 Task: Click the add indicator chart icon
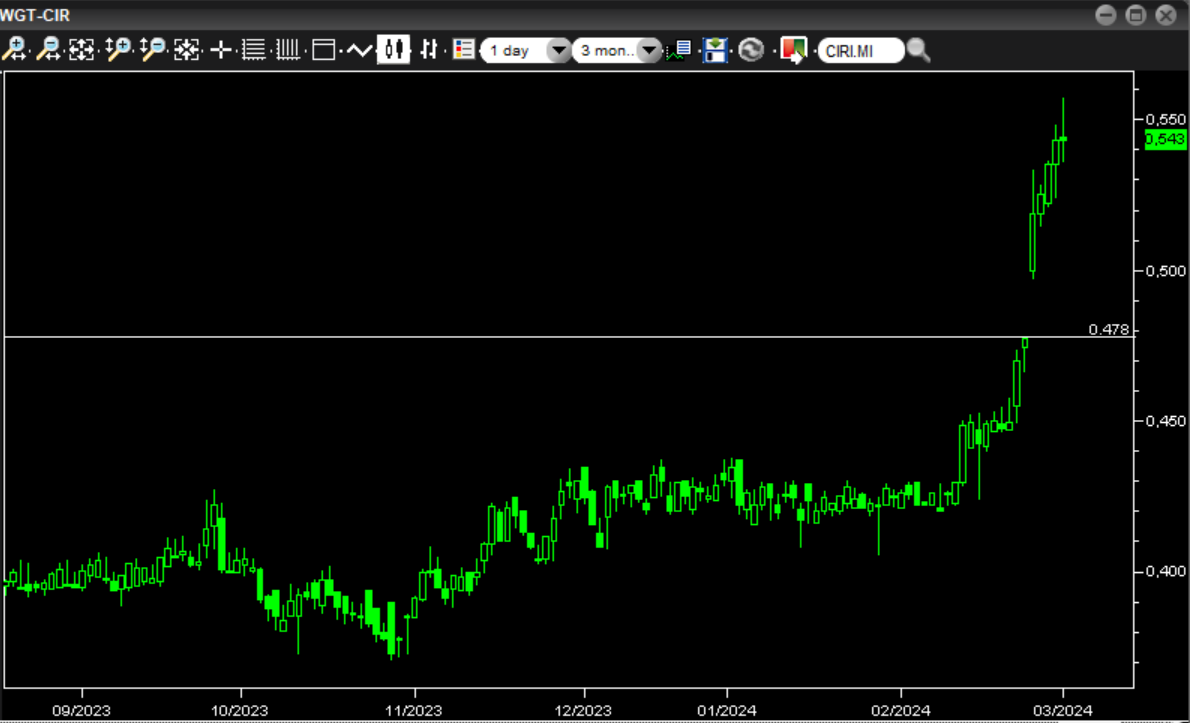coord(681,50)
